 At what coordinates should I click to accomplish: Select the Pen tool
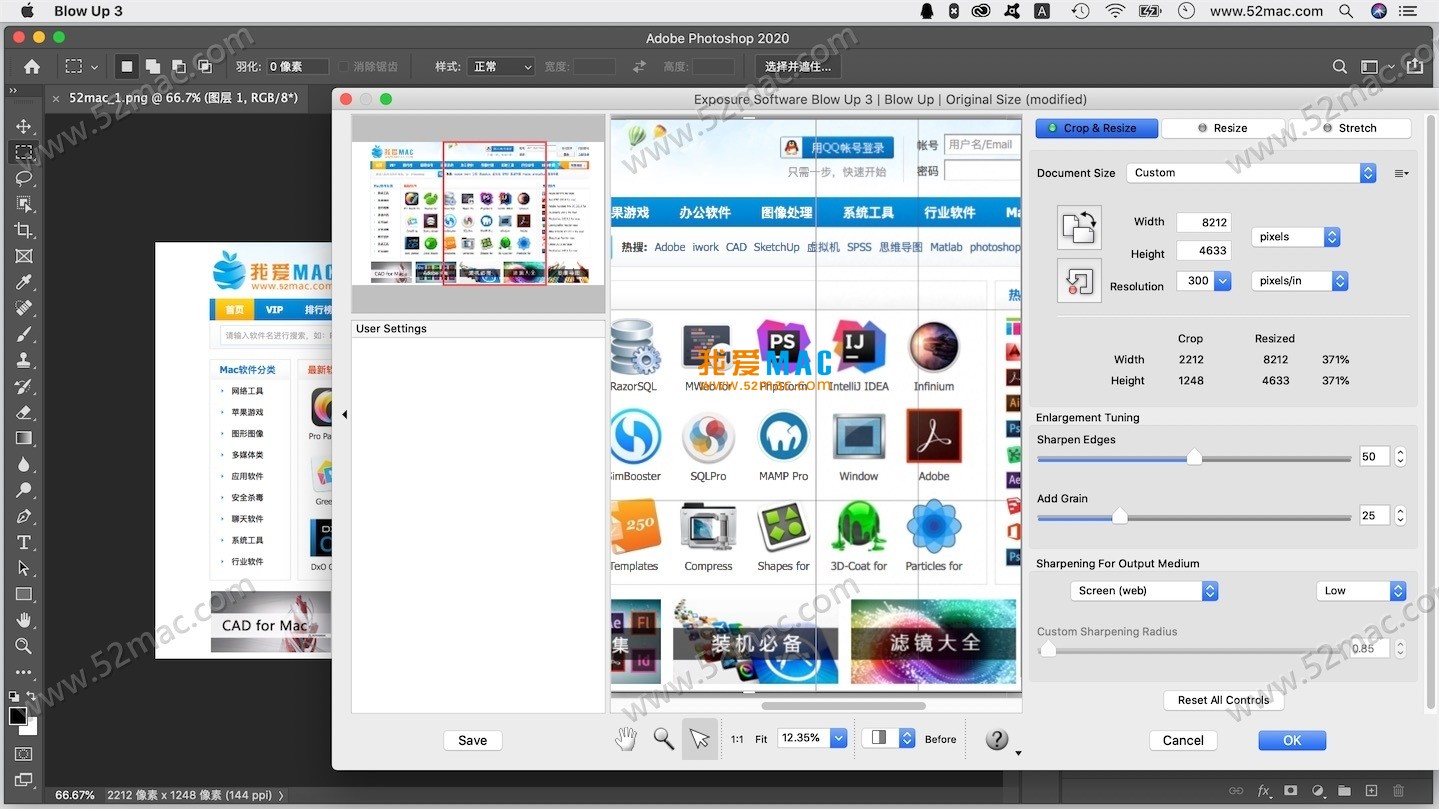[x=23, y=516]
